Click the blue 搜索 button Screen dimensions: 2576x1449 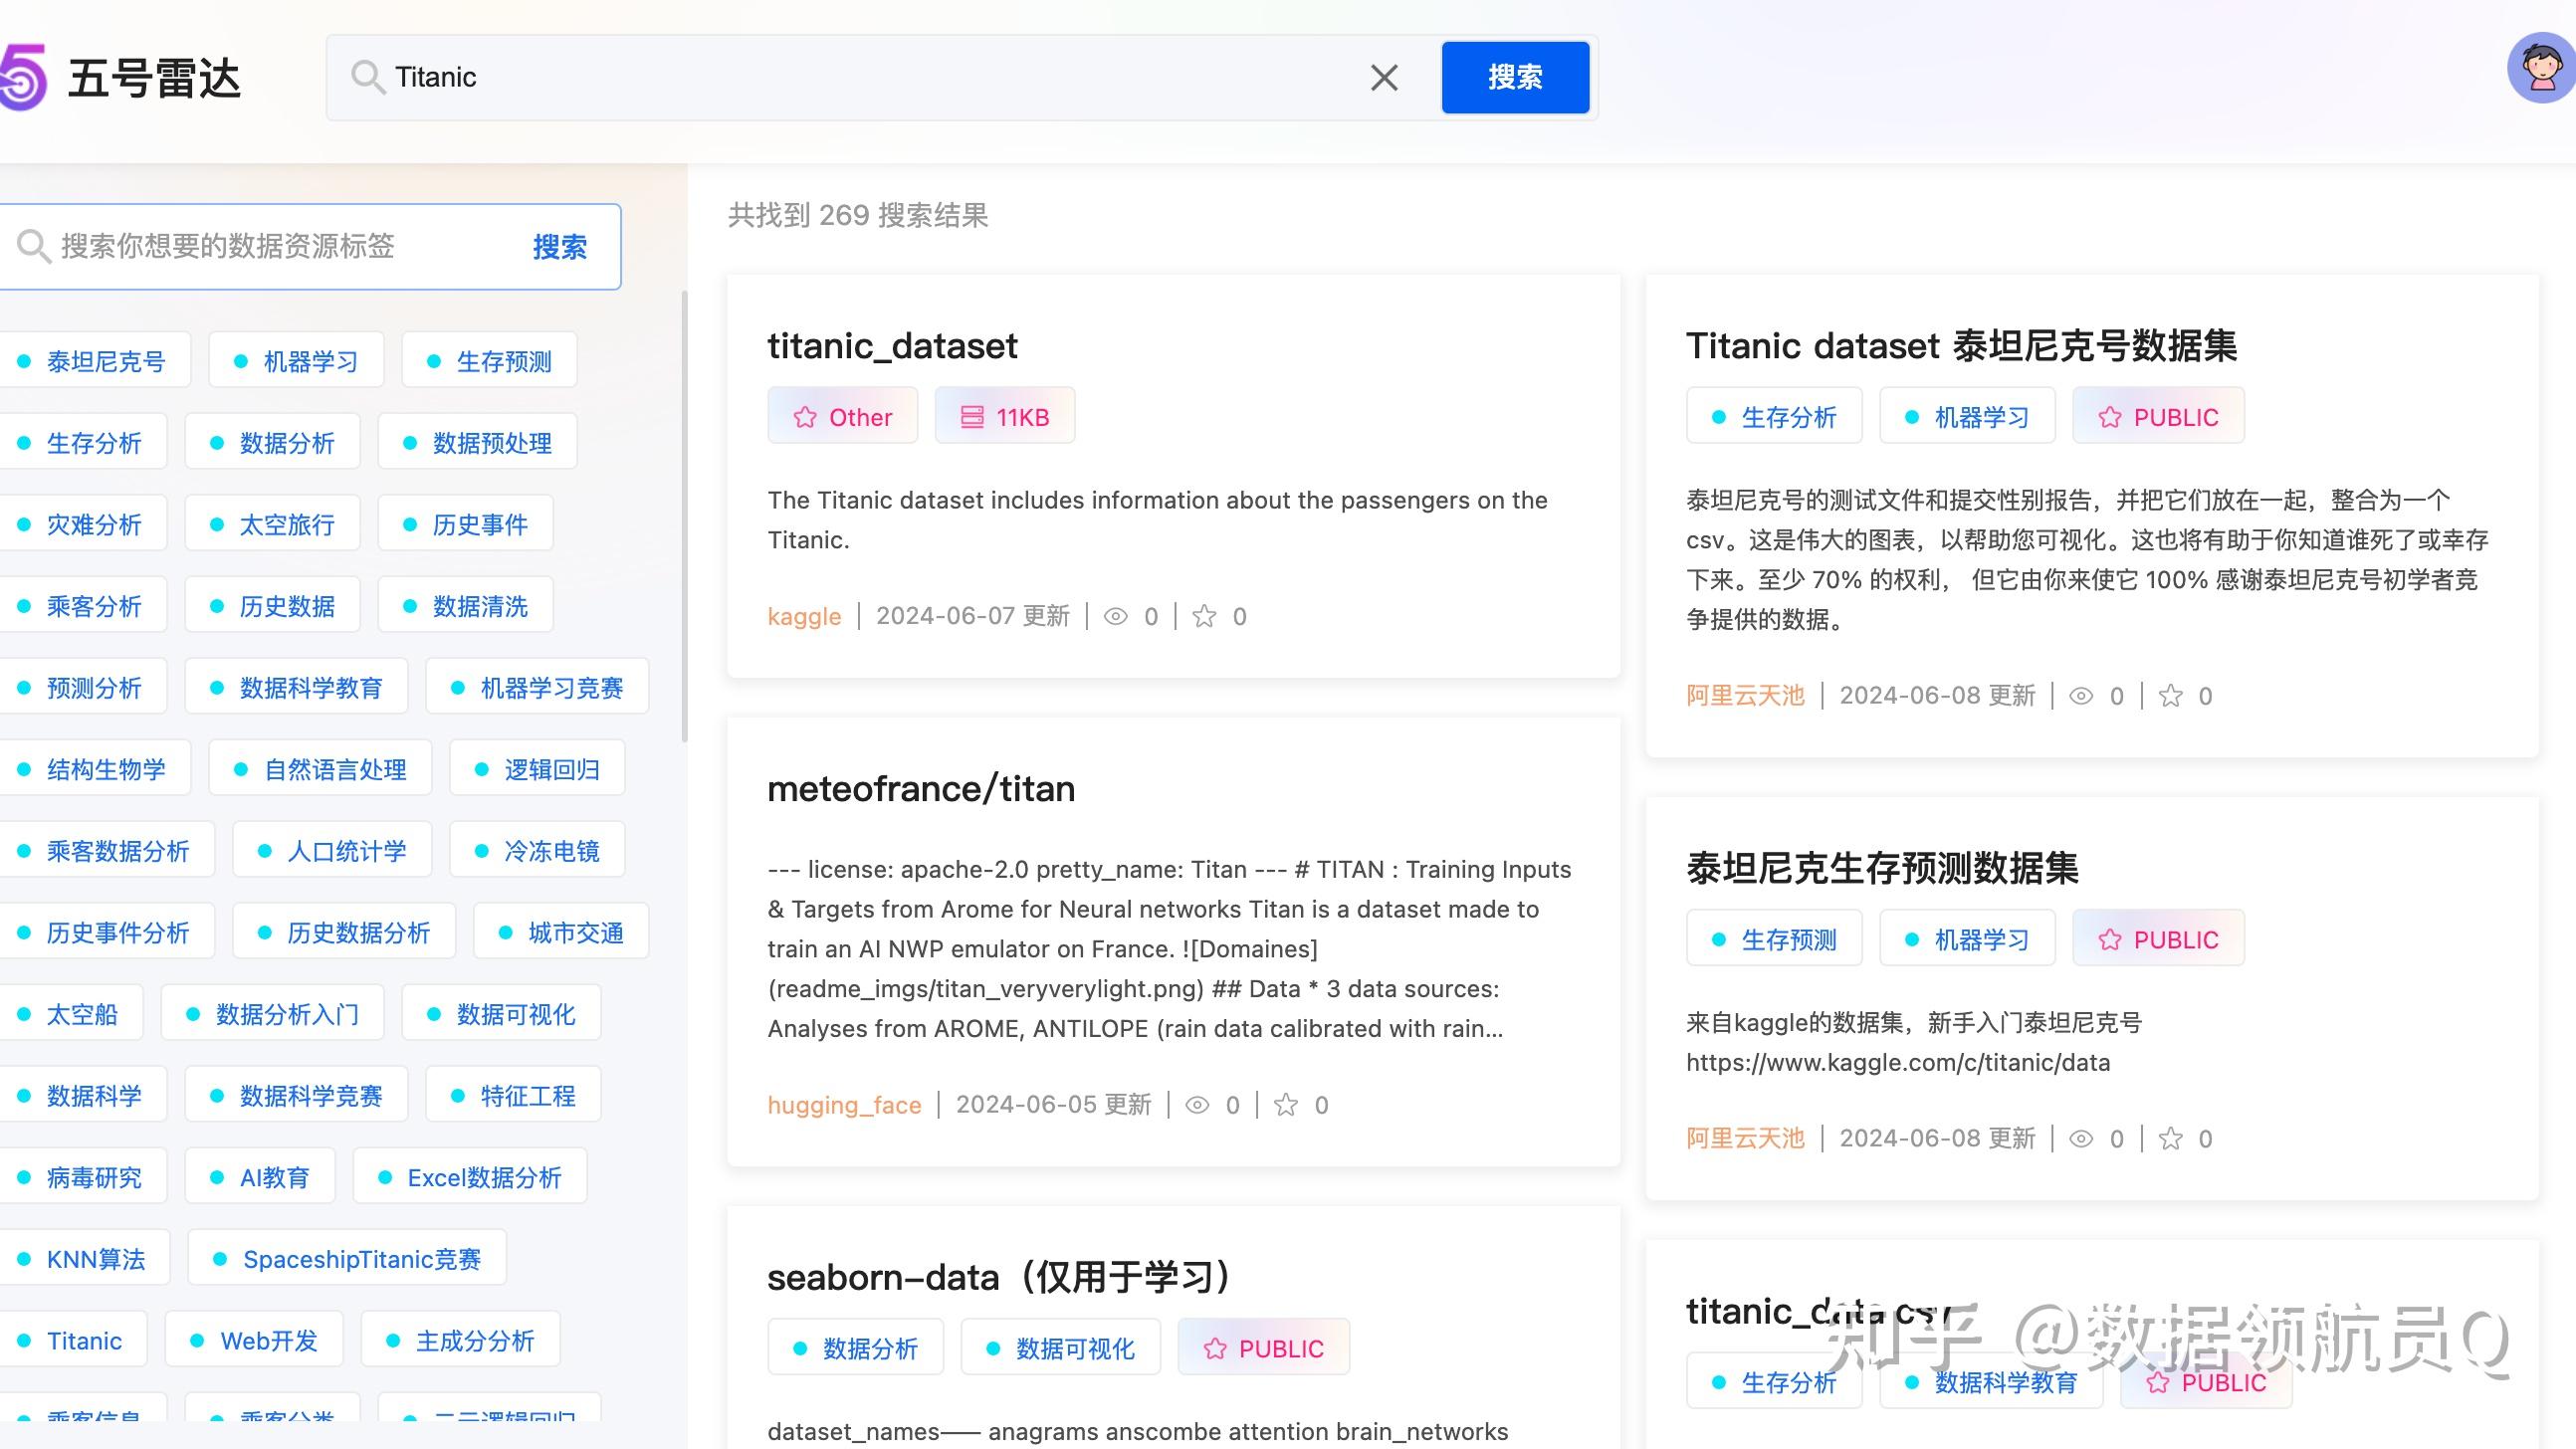click(1514, 77)
